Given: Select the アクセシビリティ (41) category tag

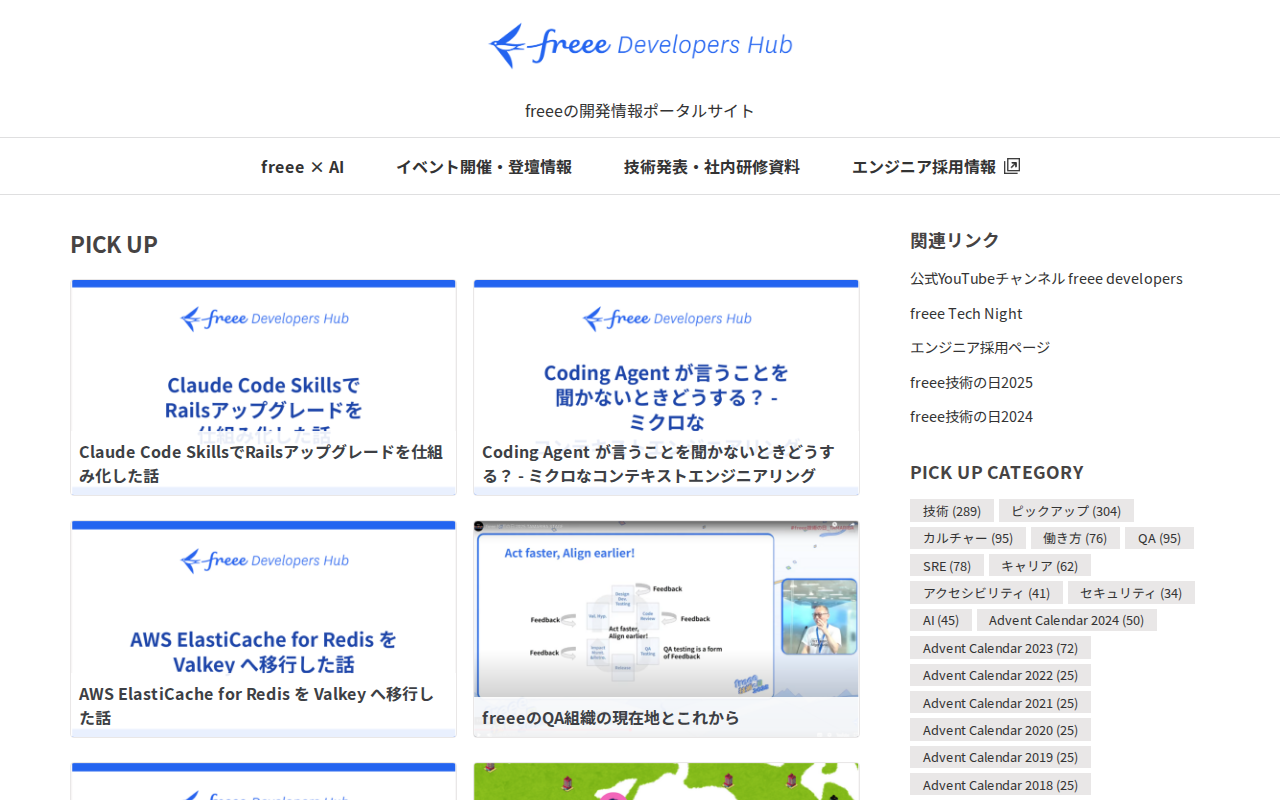Looking at the screenshot, I should [986, 593].
